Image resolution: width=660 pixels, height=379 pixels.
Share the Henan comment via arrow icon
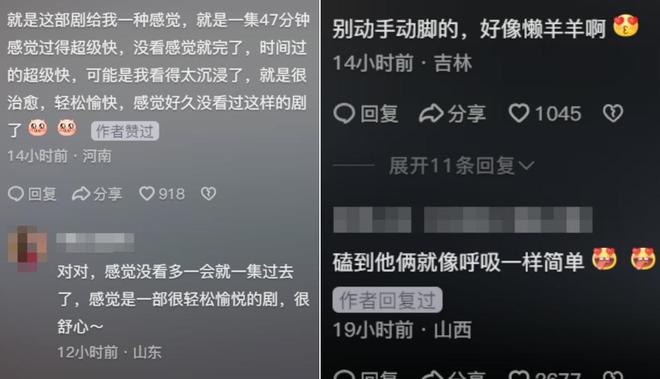(x=81, y=194)
